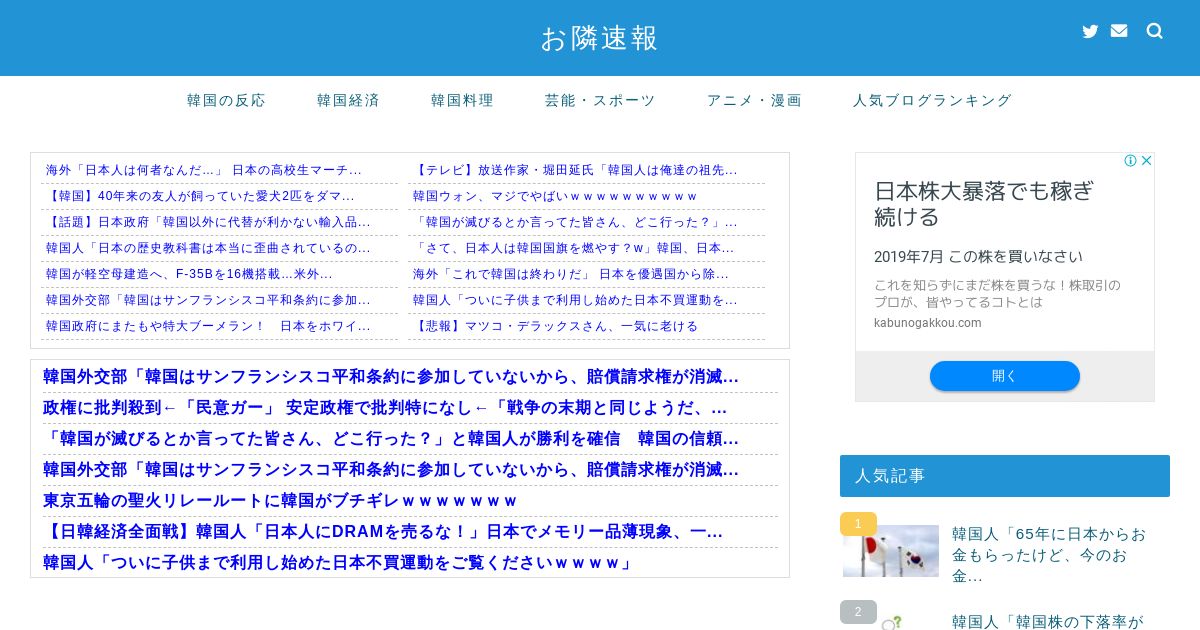Click 人気記事 sidebar heading
Viewport: 1200px width, 630px height.
(1005, 476)
